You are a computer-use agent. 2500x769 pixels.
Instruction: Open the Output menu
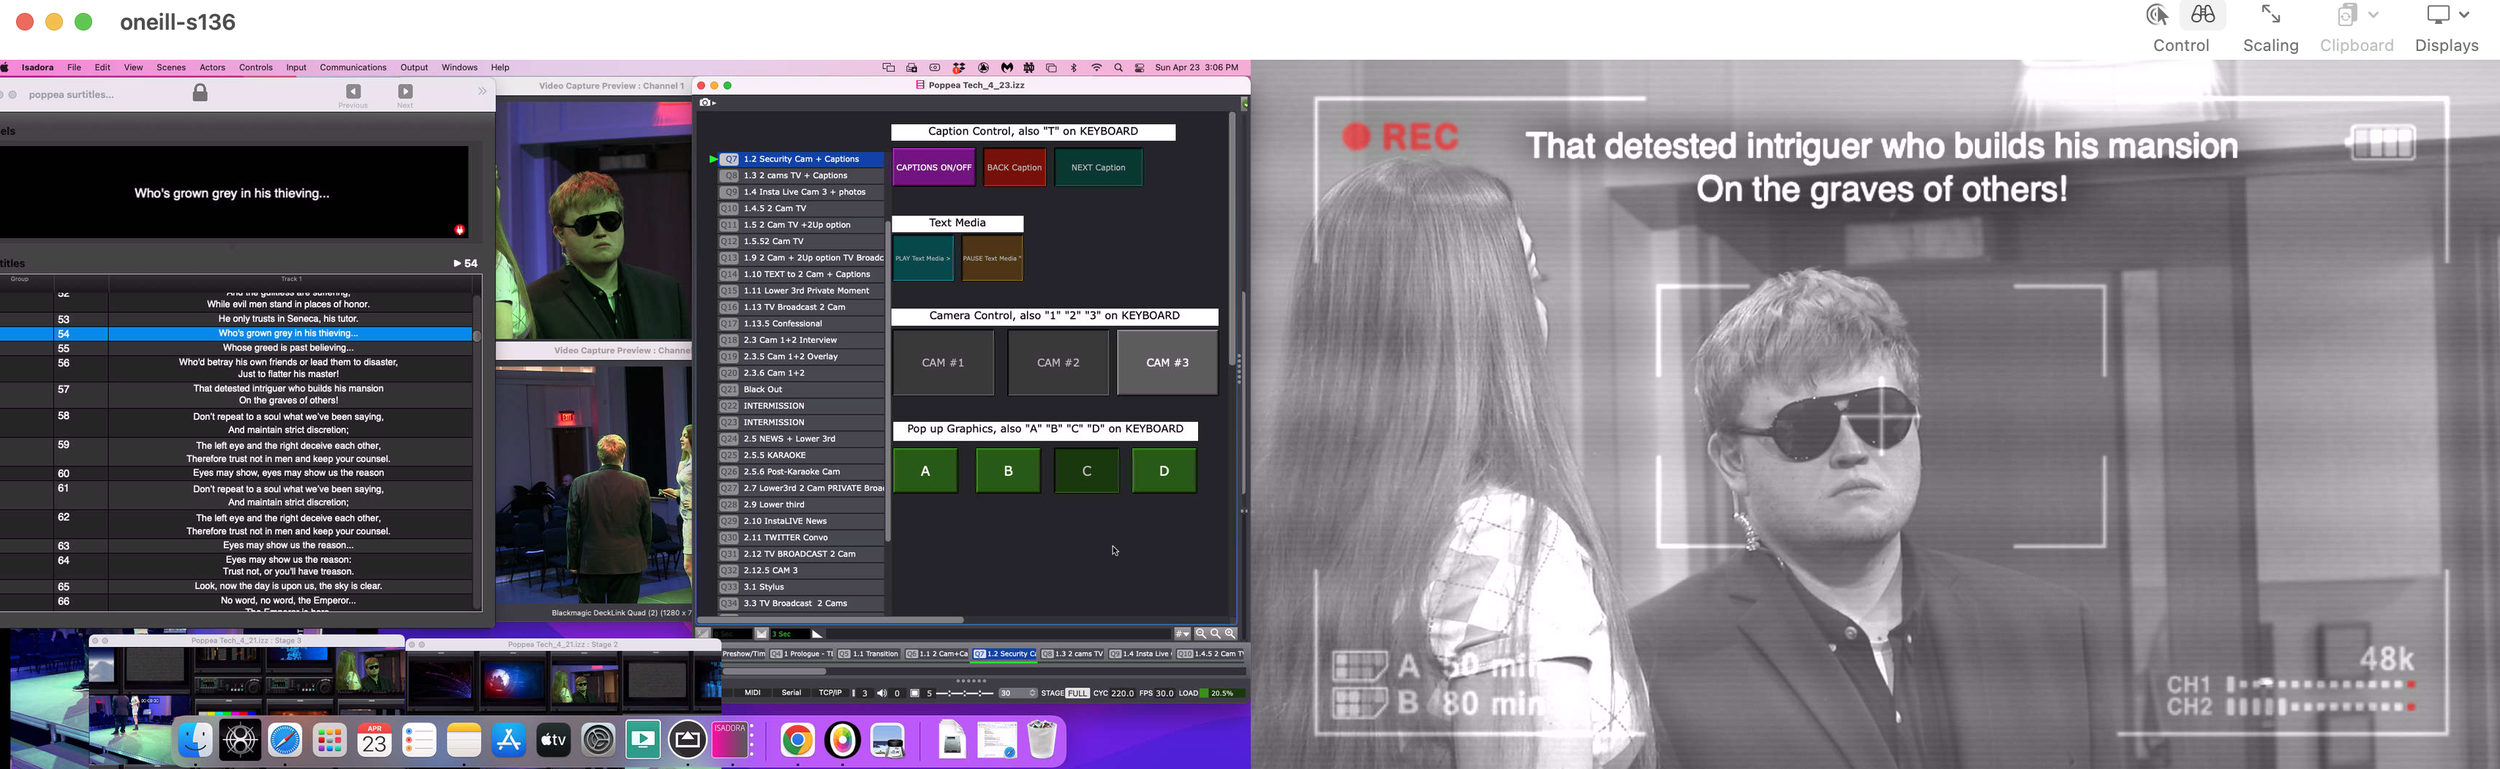click(414, 68)
